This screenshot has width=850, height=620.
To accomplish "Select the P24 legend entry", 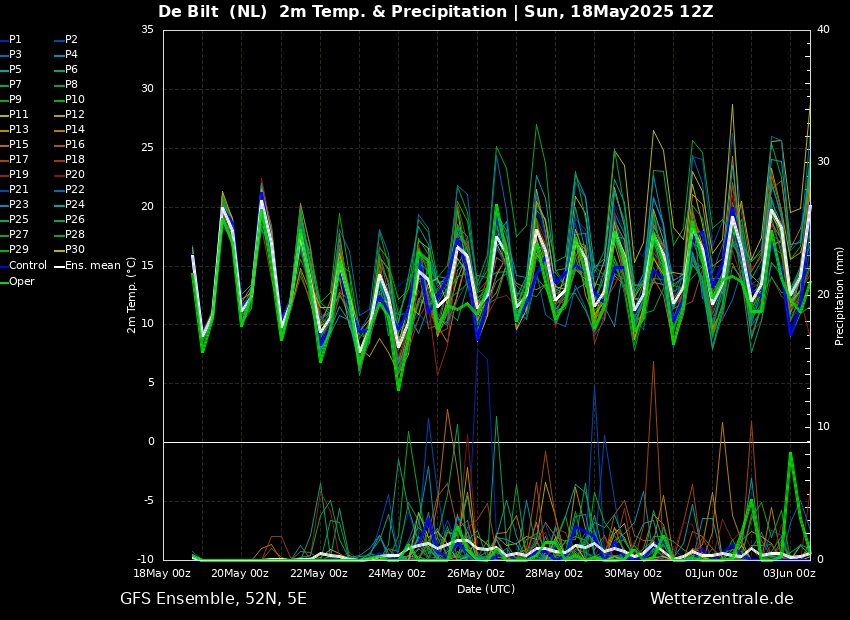I will click(74, 205).
